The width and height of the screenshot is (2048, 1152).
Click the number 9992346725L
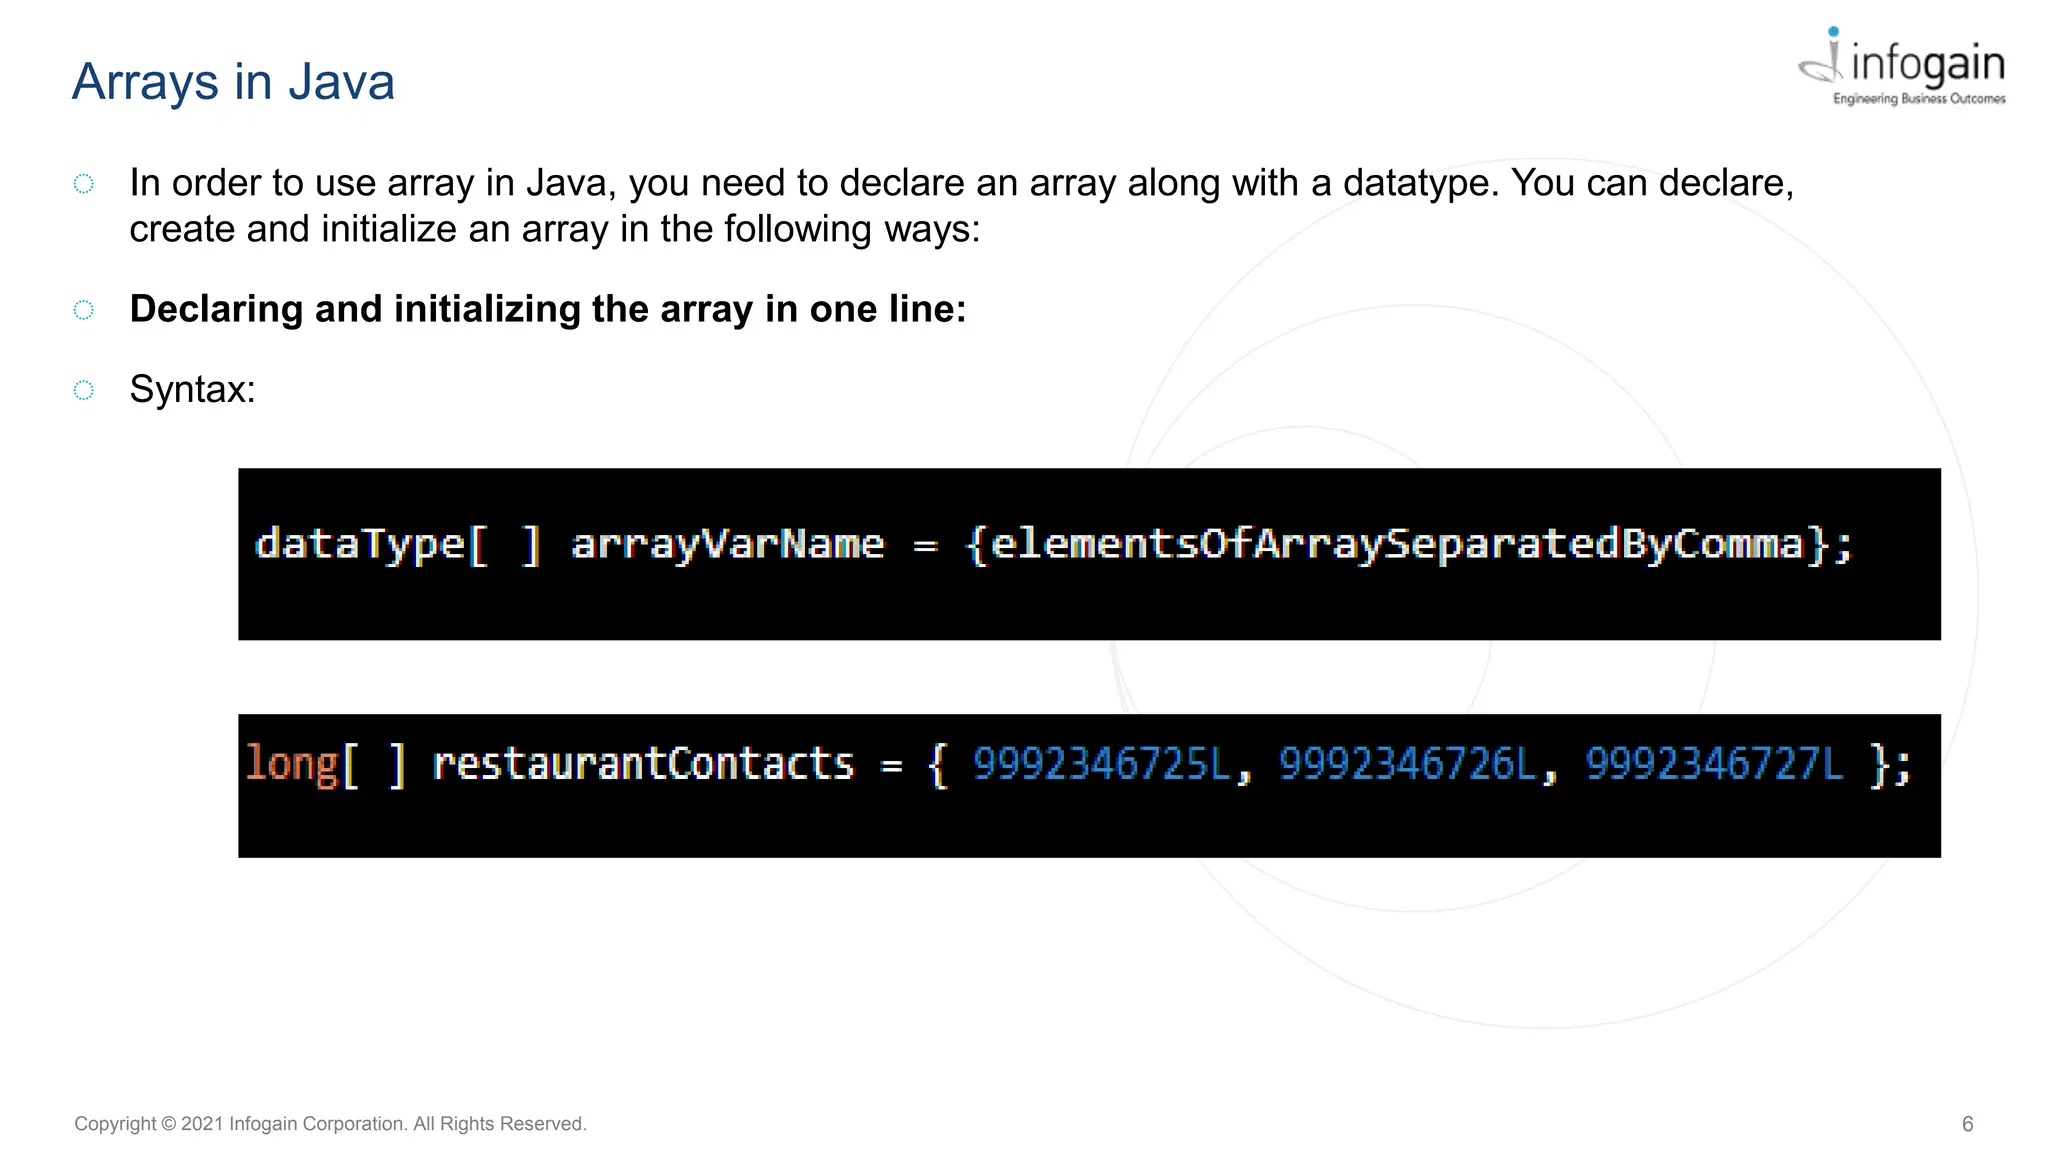point(1101,764)
